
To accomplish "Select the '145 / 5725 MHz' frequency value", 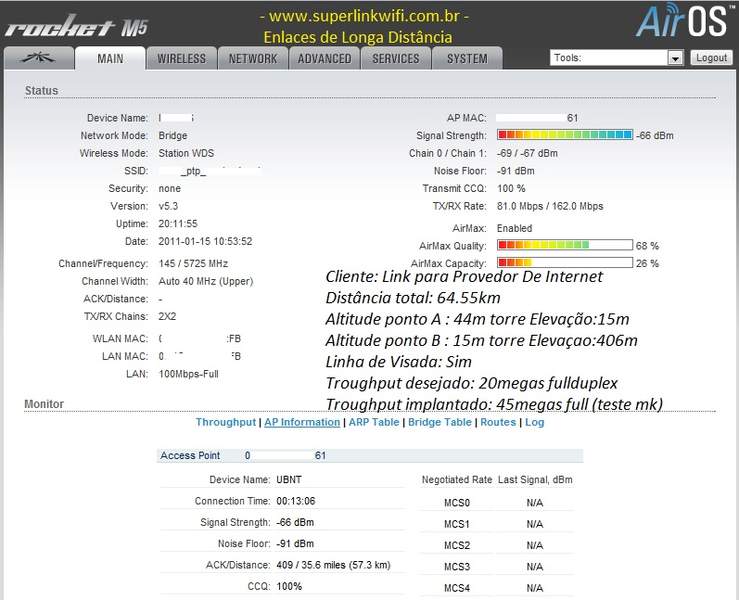I will pyautogui.click(x=193, y=263).
